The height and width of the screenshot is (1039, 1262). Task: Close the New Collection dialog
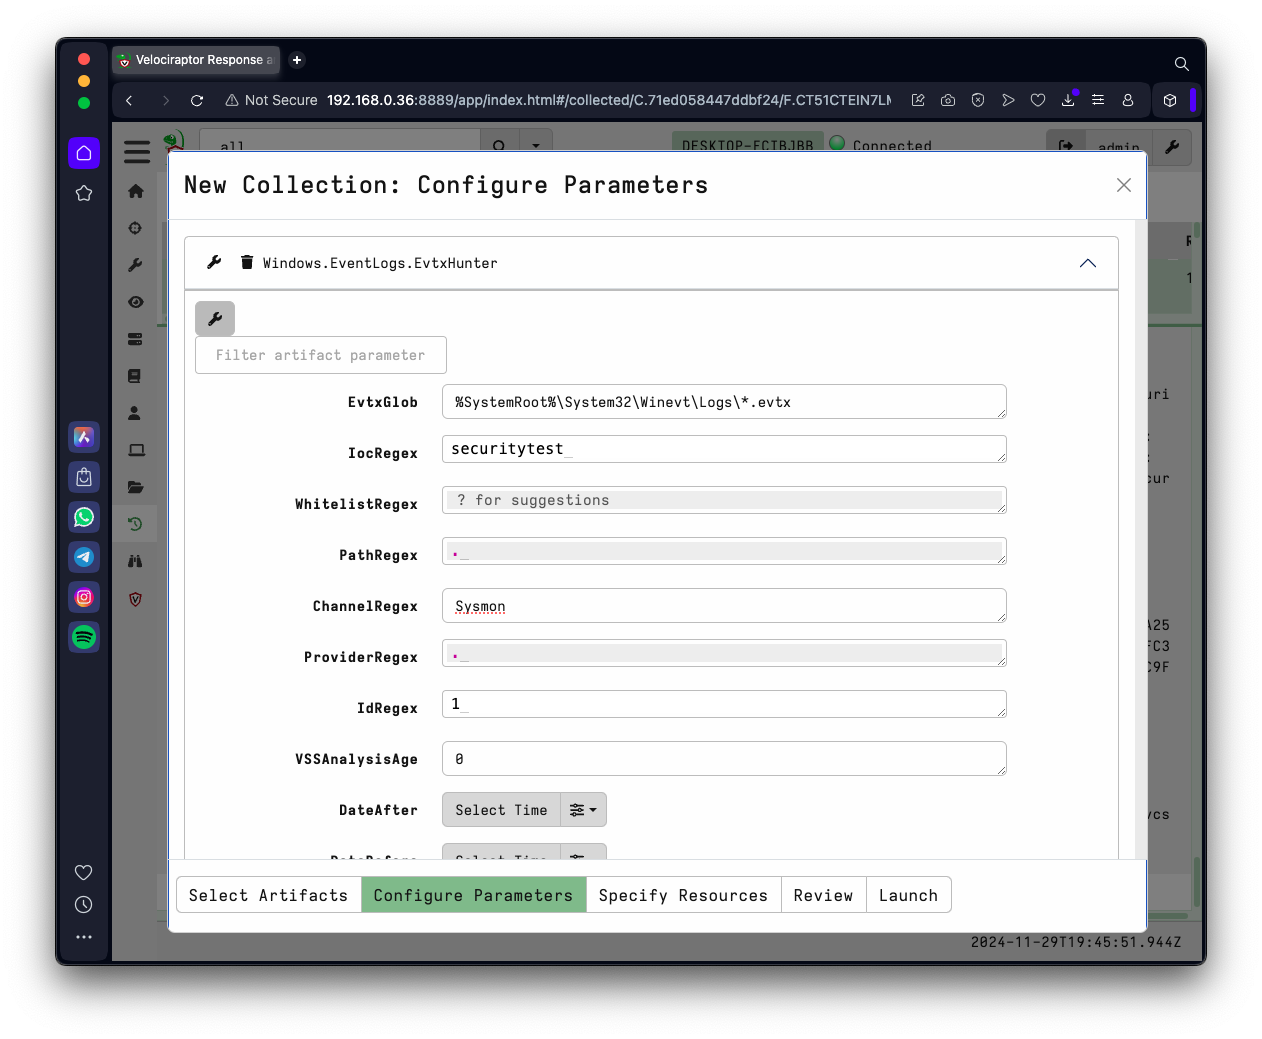[1123, 185]
